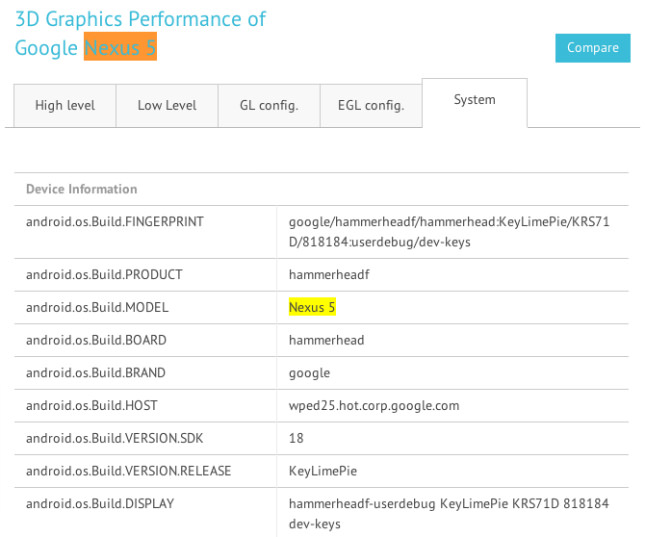Click the KeyLimePie release value
Viewport: 645px width, 537px height.
(322, 471)
